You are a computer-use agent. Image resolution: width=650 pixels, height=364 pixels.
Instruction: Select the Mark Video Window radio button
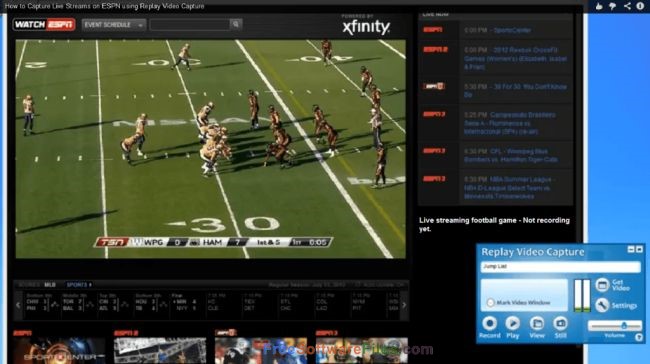click(490, 303)
